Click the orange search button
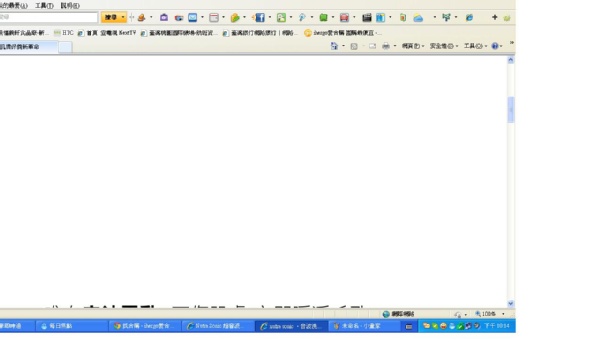Image resolution: width=600 pixels, height=360 pixels. click(111, 18)
